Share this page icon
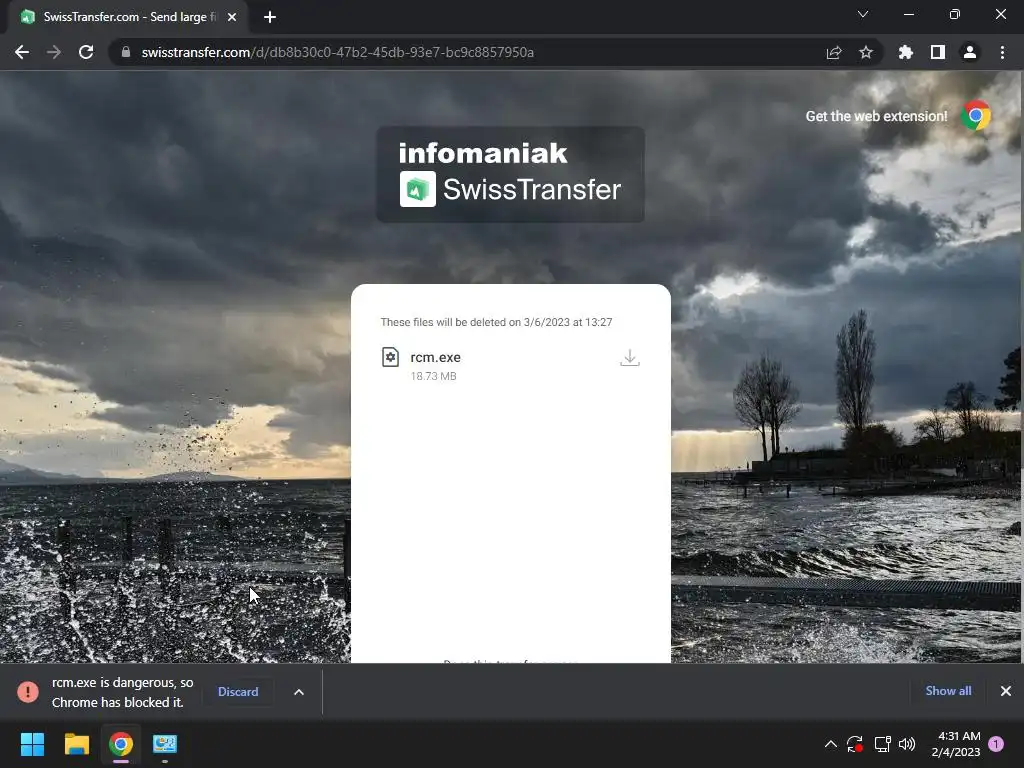 pos(834,52)
